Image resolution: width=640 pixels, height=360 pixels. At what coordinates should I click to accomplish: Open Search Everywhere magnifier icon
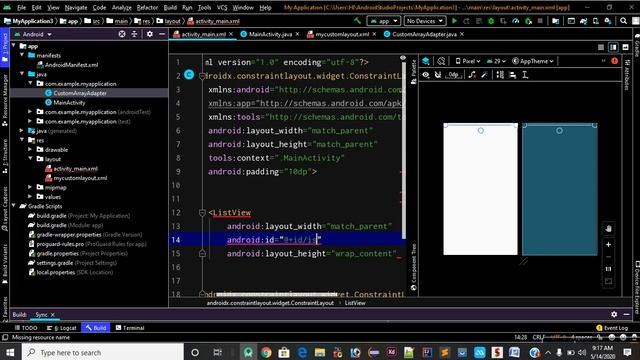623,21
